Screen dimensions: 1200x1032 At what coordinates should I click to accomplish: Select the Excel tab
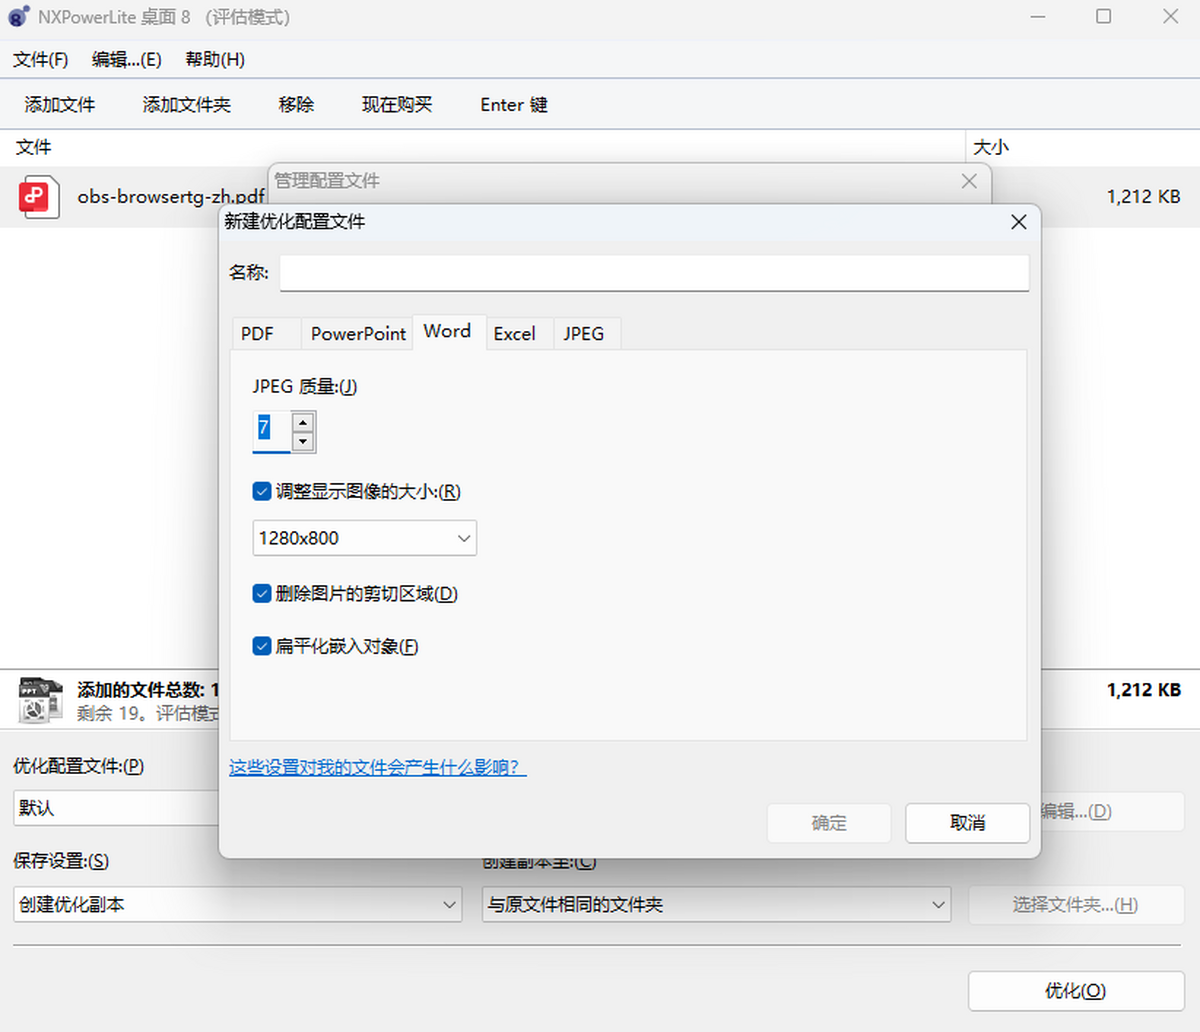point(514,334)
